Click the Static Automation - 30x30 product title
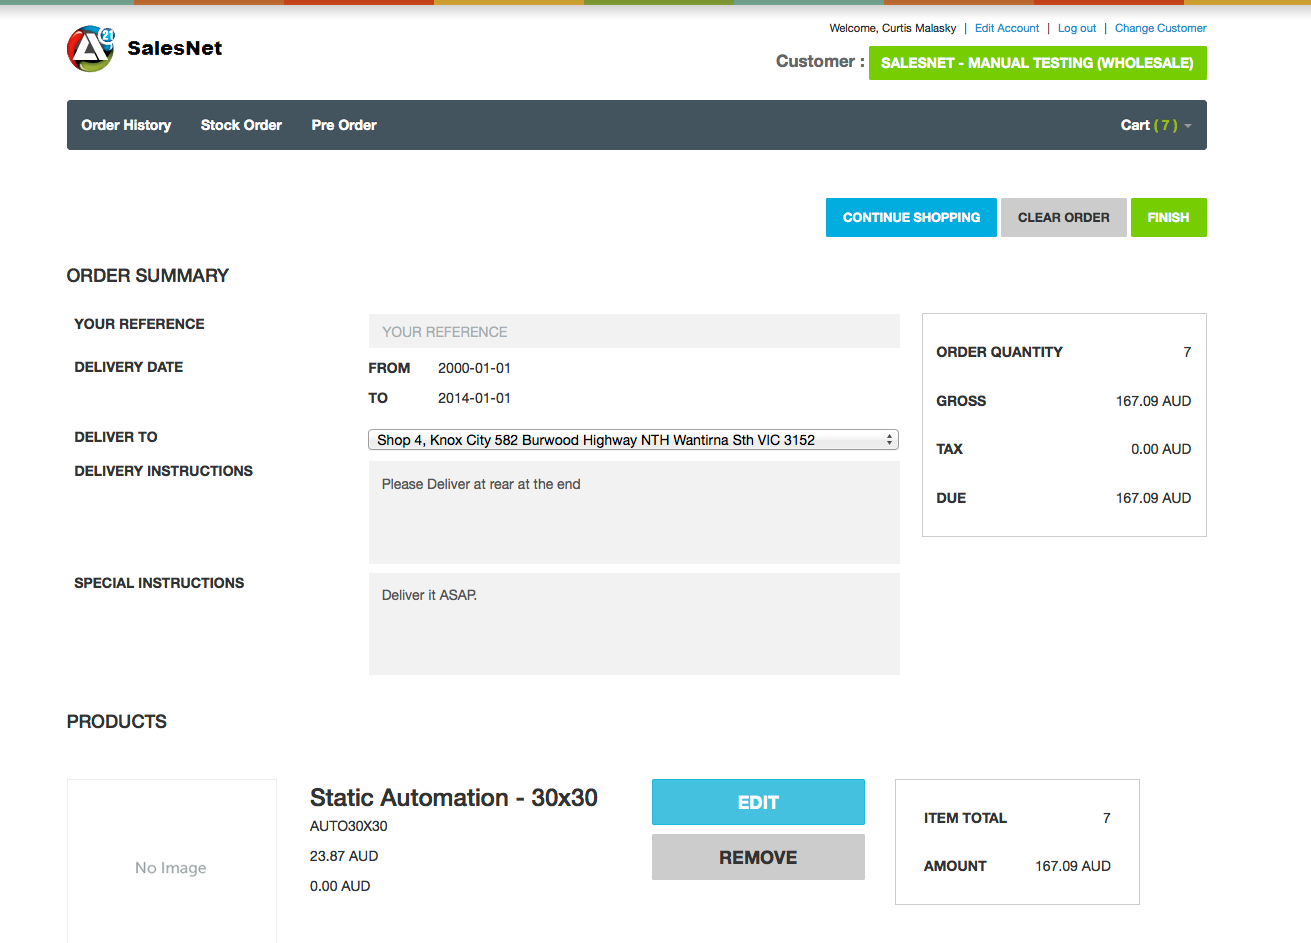The width and height of the screenshot is (1311, 943). tap(454, 798)
